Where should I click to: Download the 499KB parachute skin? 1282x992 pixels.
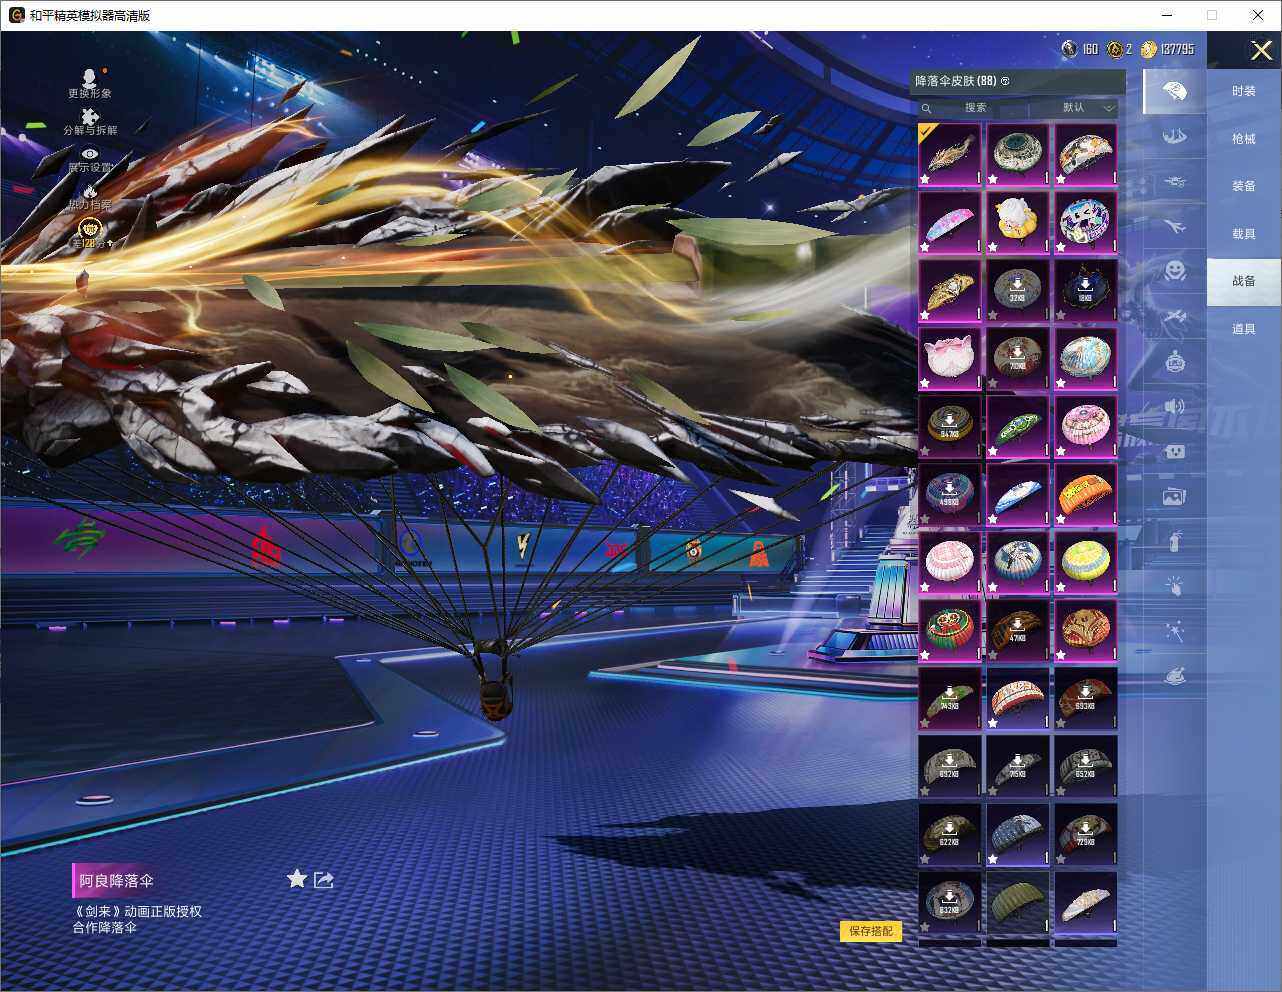[949, 495]
